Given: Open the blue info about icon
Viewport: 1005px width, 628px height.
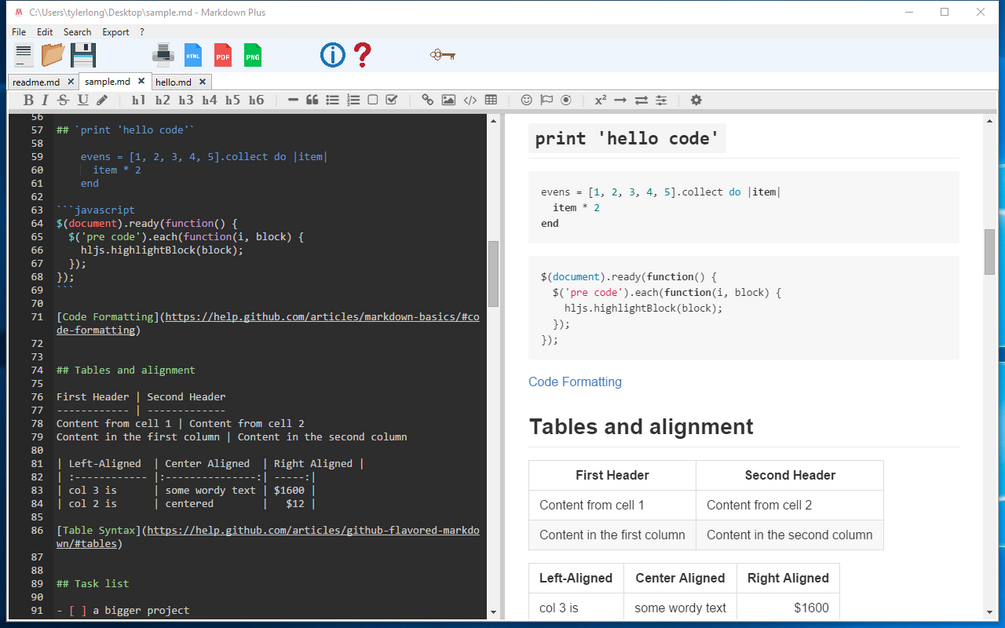Looking at the screenshot, I should point(333,55).
